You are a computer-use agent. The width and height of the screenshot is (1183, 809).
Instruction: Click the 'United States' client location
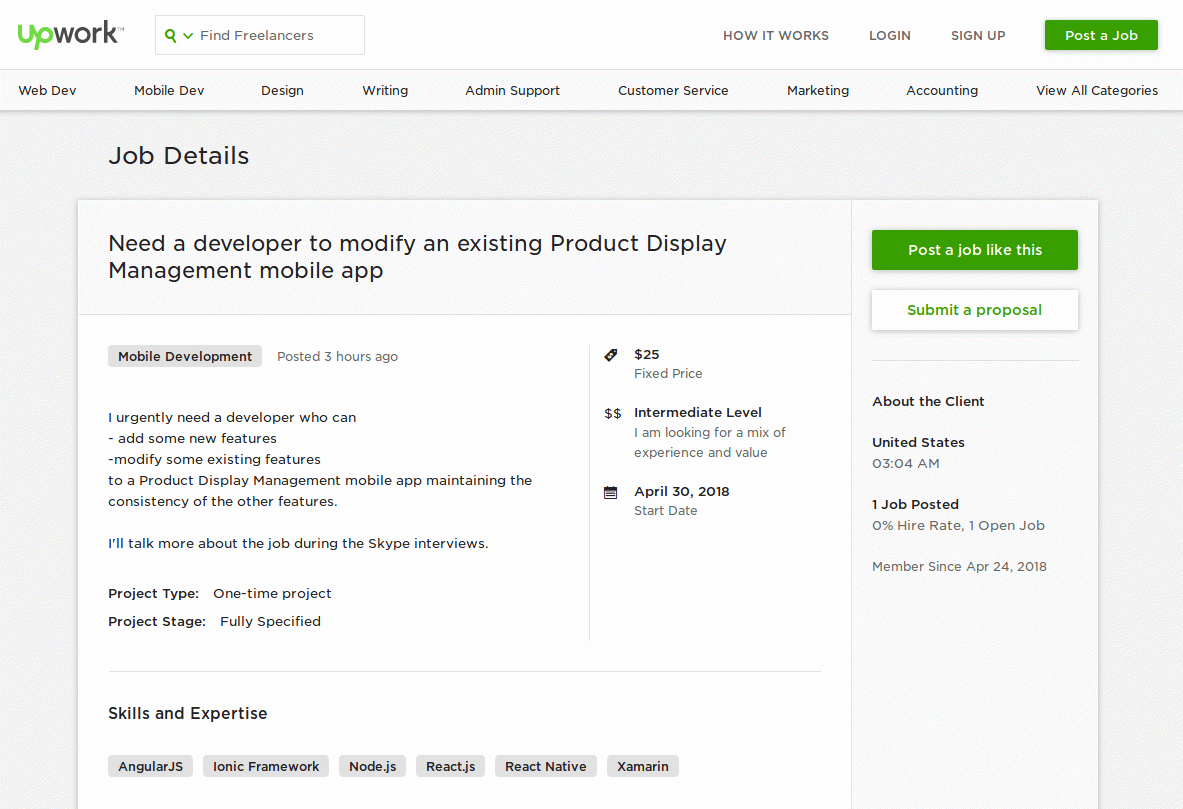coord(918,442)
